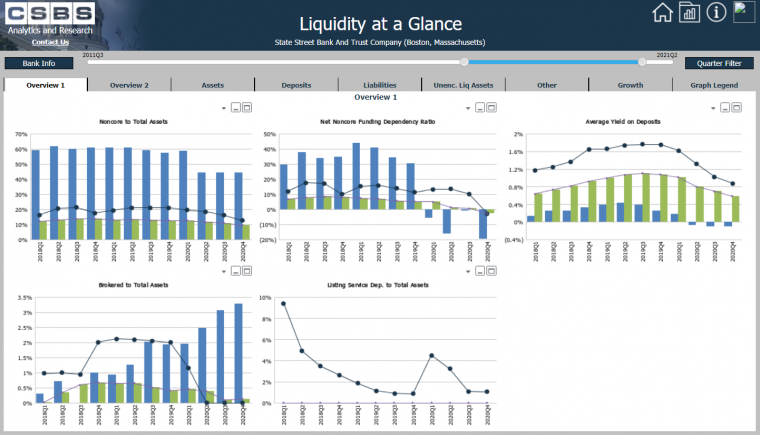Image resolution: width=760 pixels, height=435 pixels.
Task: Click the Brokered to Total Assets title
Action: pos(133,285)
